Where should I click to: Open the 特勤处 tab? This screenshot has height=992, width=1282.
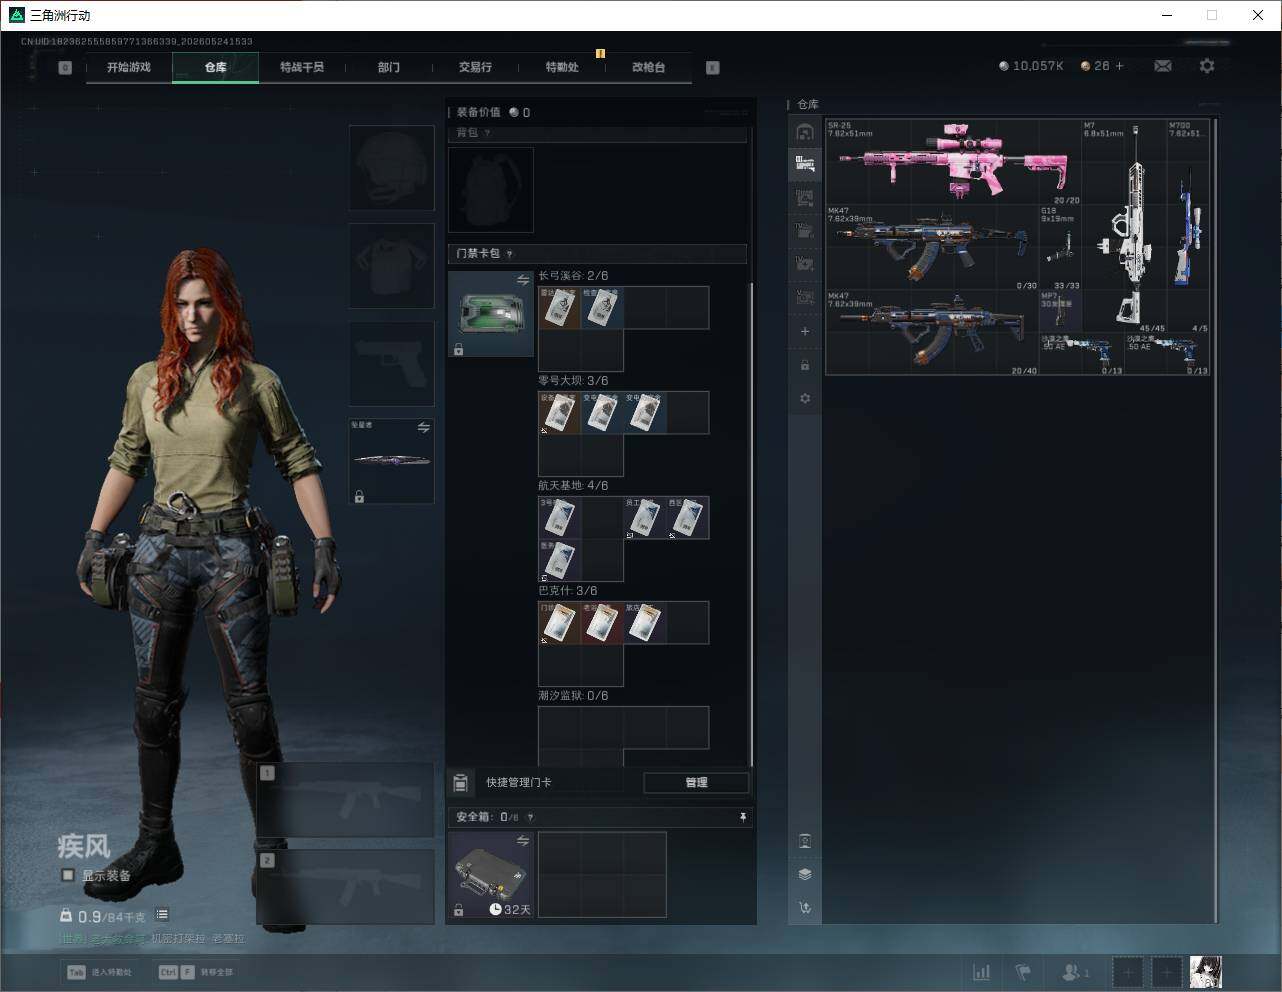point(562,67)
